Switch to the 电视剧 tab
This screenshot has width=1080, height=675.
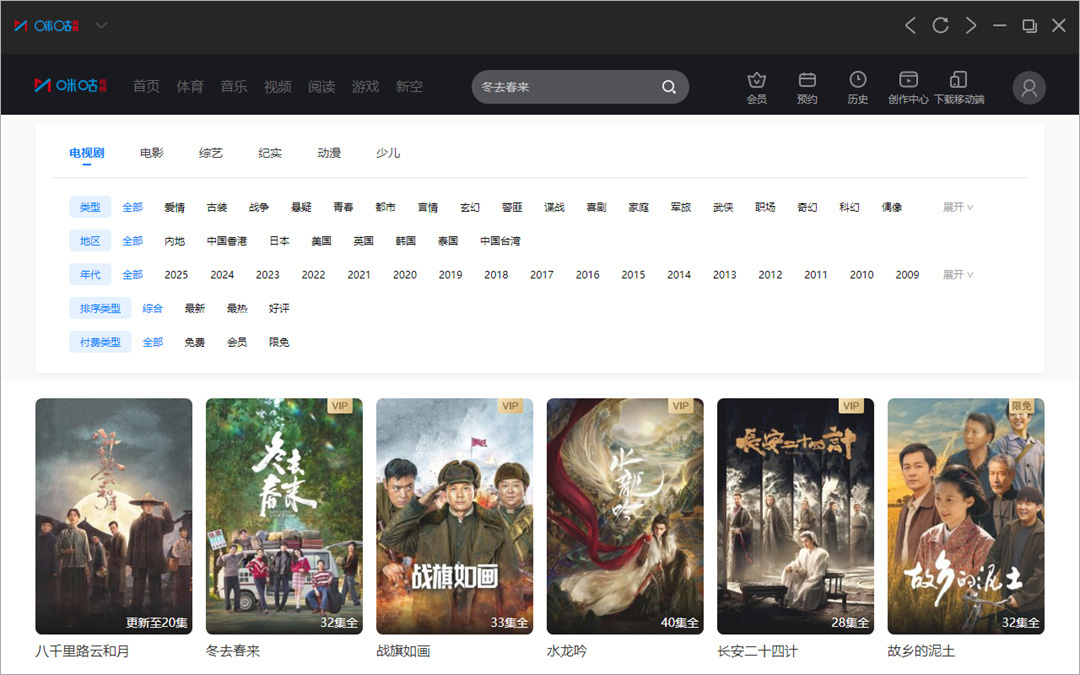(x=87, y=153)
